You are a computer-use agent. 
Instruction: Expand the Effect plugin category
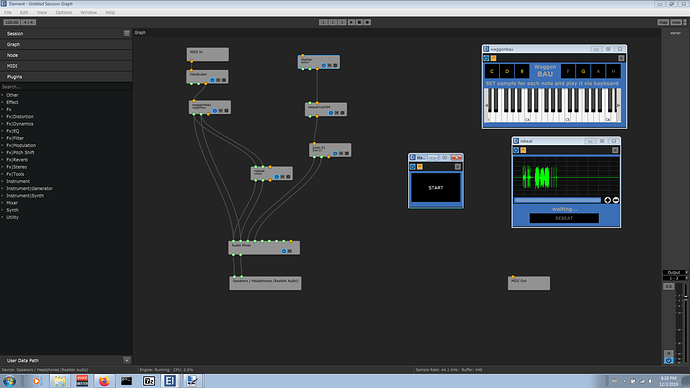[x=12, y=102]
